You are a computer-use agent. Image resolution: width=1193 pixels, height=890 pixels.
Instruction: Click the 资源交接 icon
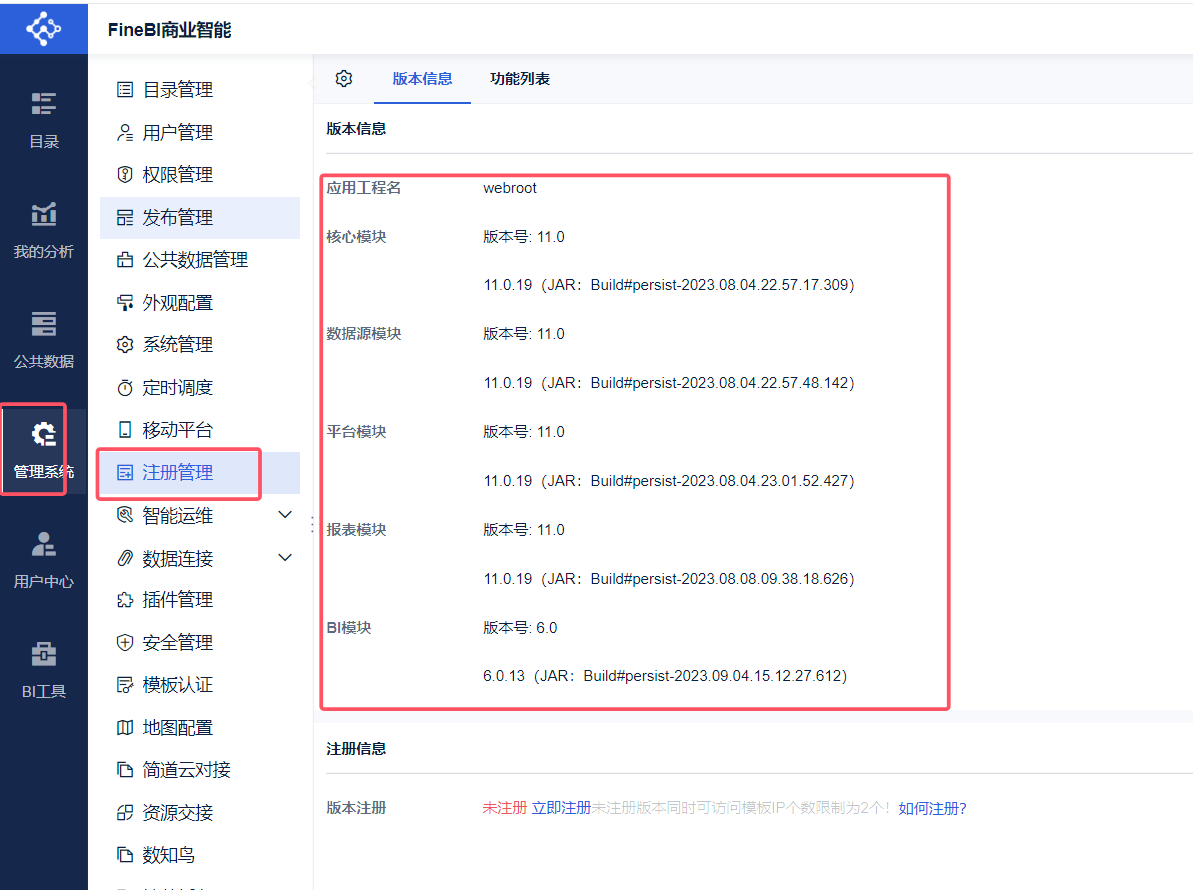pyautogui.click(x=125, y=812)
